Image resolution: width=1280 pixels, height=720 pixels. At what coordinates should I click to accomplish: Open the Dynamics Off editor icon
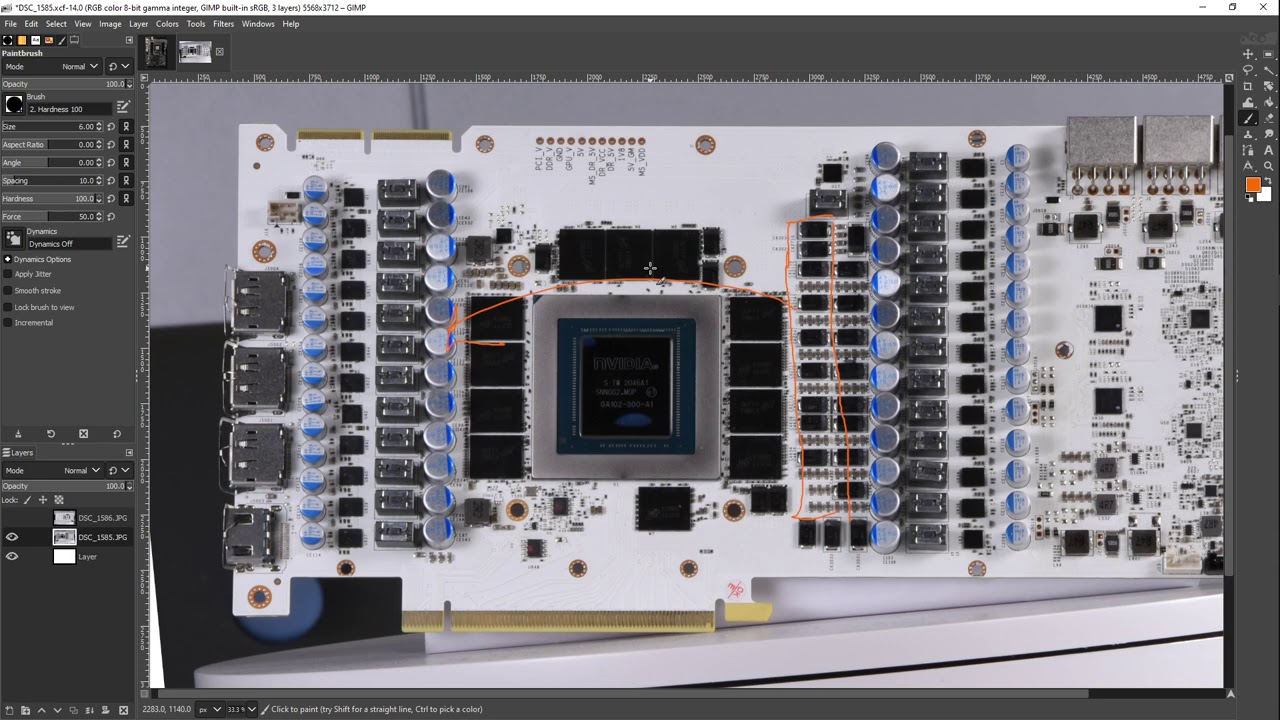tap(123, 241)
